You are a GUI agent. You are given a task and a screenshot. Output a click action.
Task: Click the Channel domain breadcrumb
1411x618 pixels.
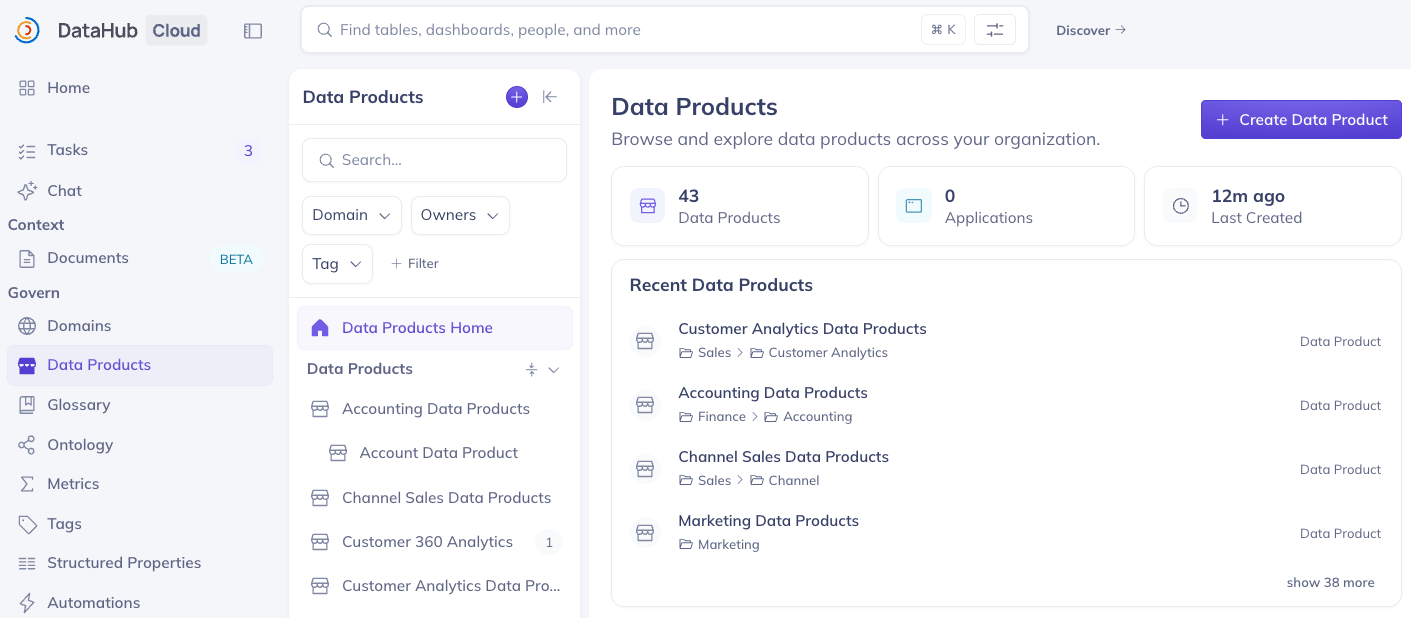click(x=785, y=481)
